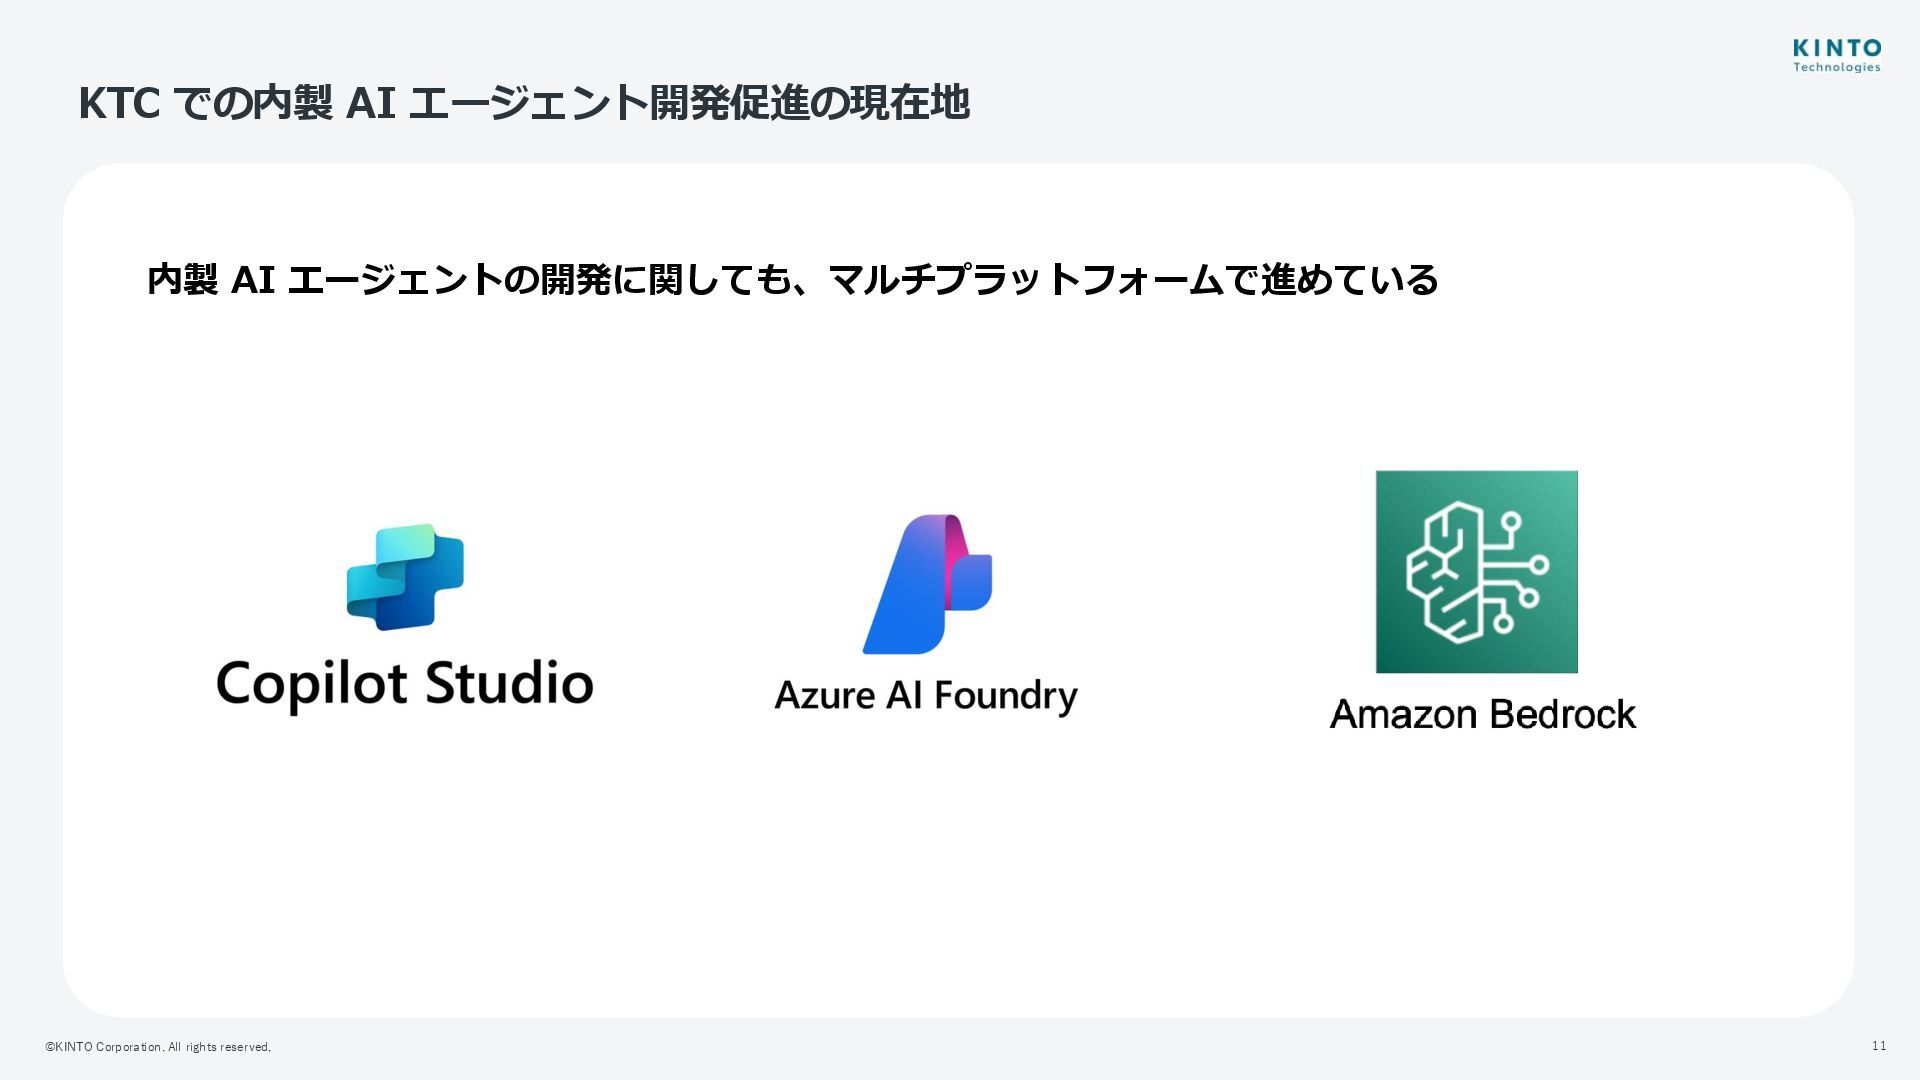The image size is (1920, 1080).
Task: Click the word Technologies under KINTO logo
Action: 1836,68
